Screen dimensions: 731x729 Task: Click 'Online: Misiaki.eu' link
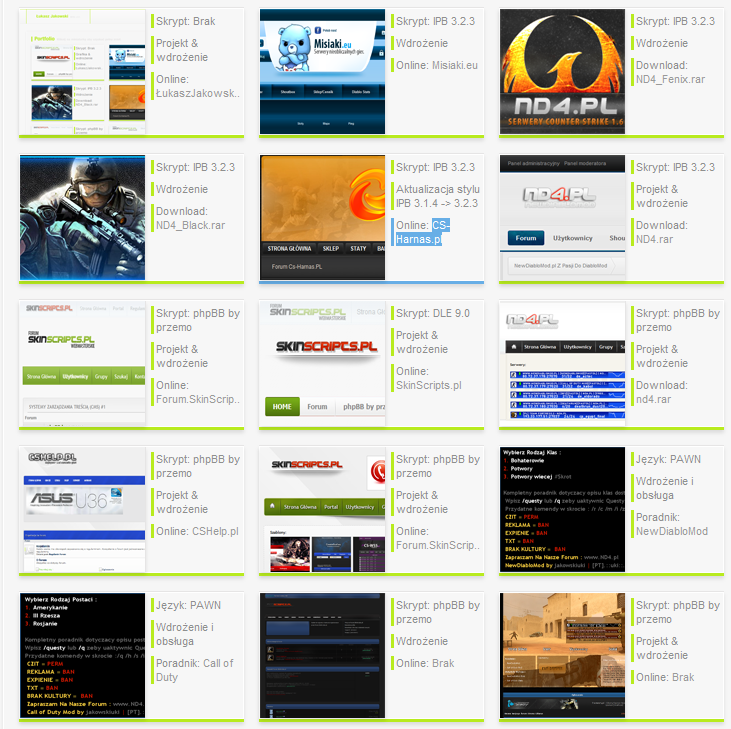coord(437,65)
